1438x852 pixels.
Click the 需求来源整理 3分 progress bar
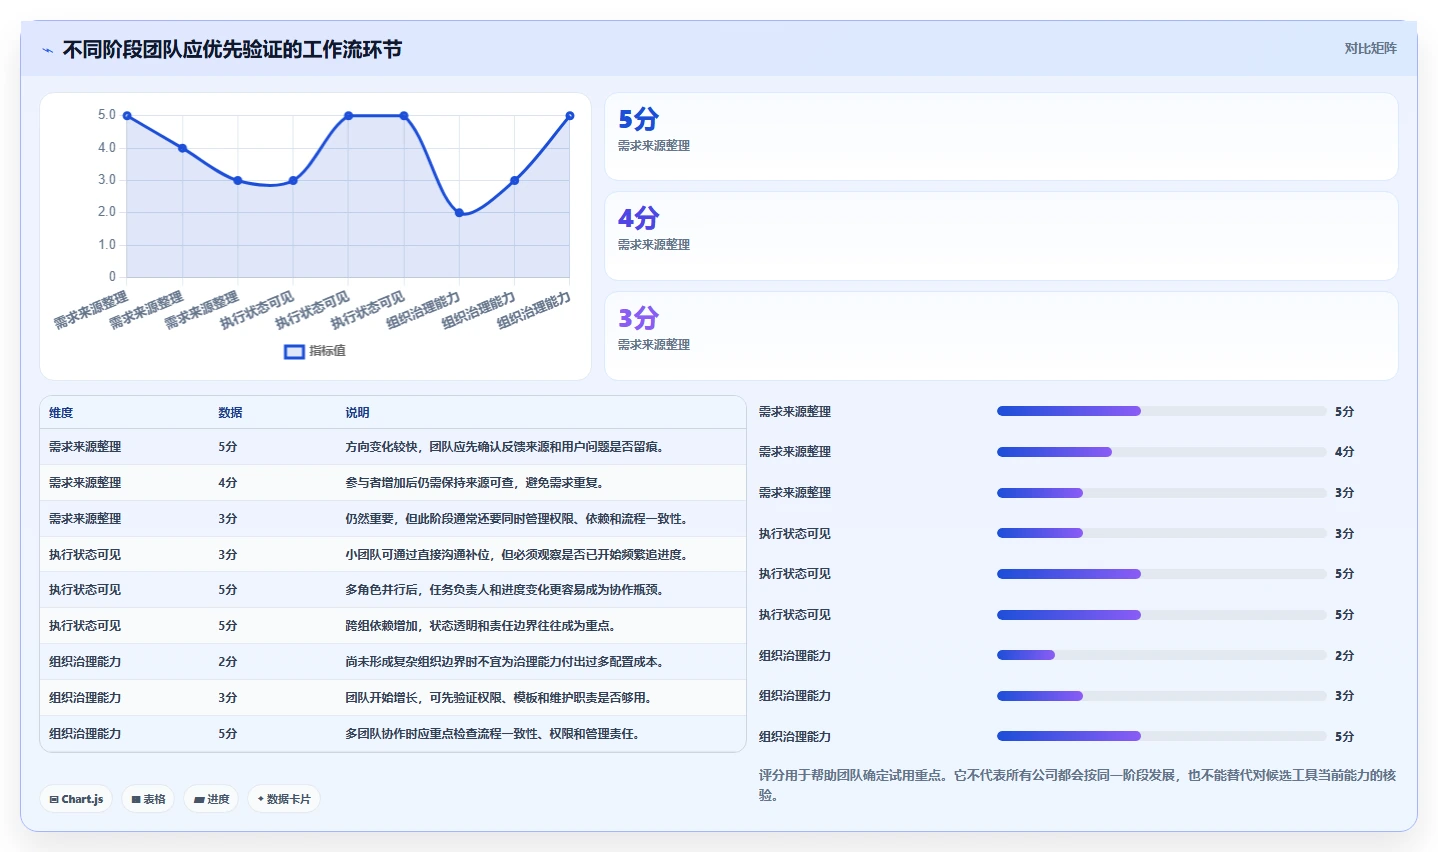1161,493
